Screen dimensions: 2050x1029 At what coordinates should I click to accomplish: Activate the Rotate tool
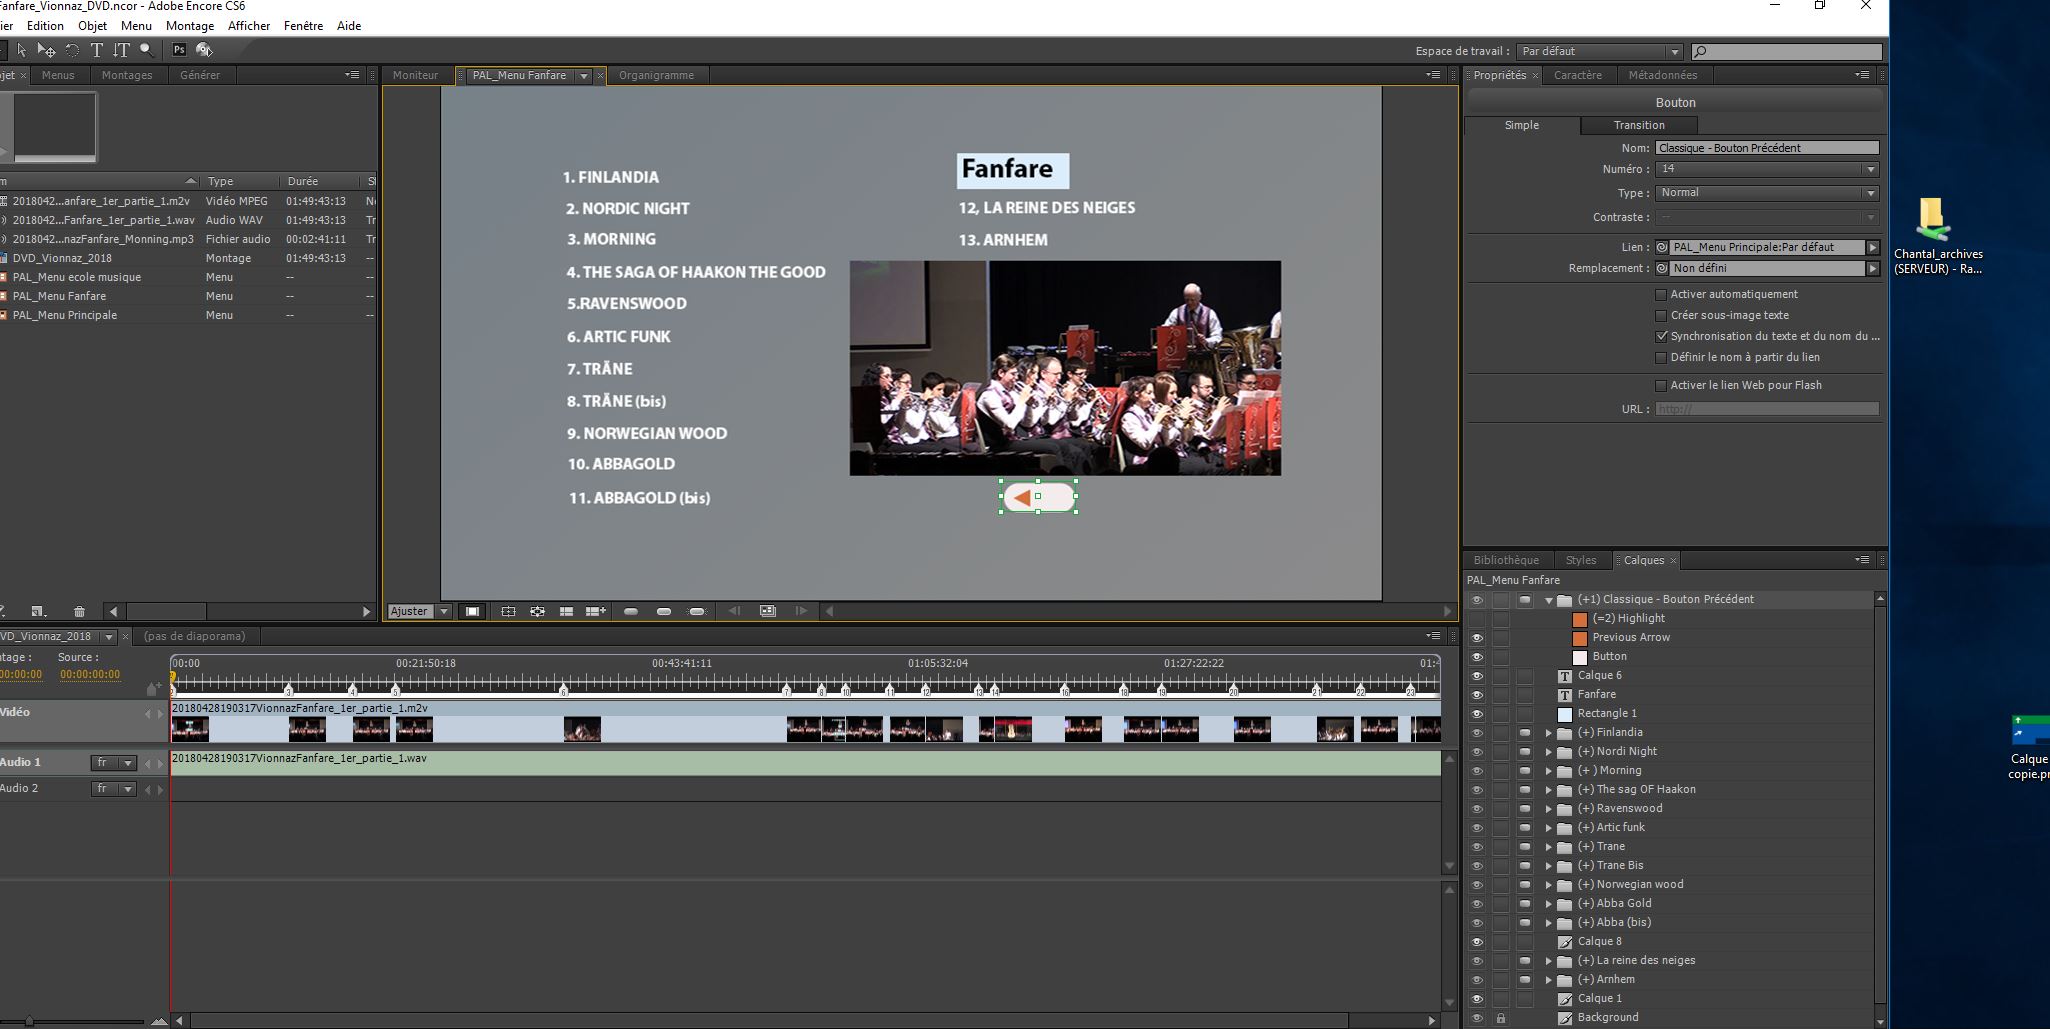(x=72, y=50)
